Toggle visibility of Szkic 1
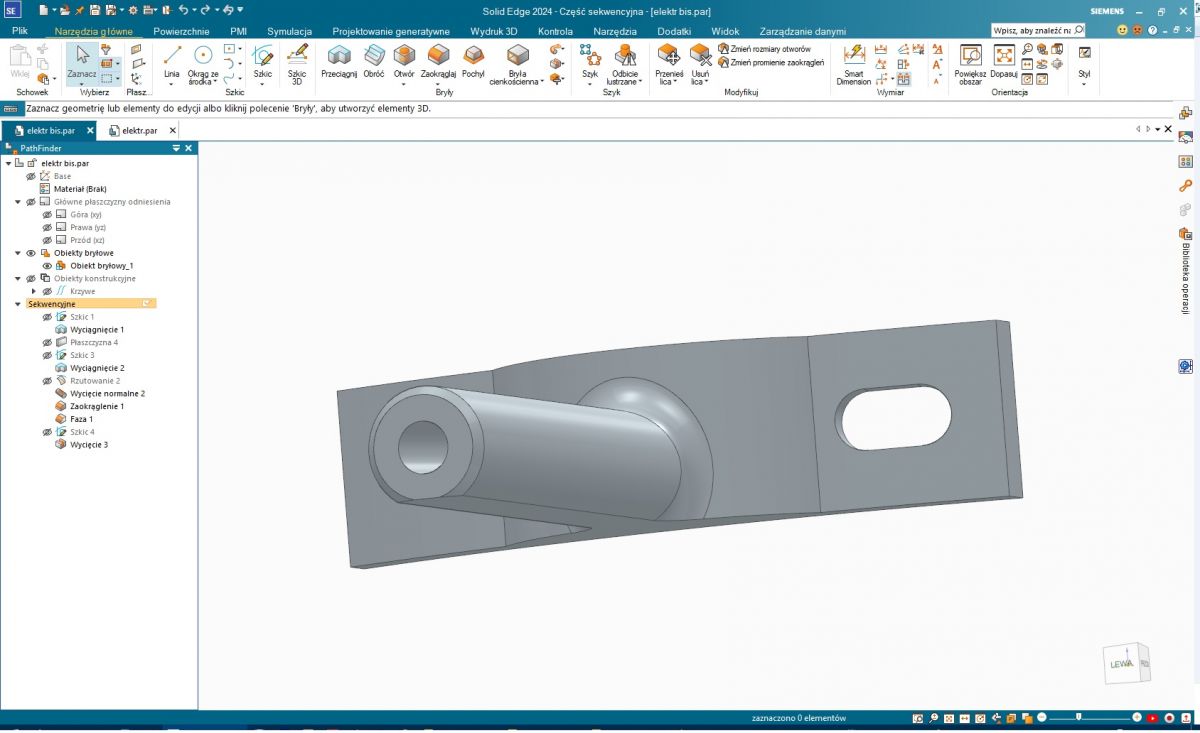This screenshot has width=1200, height=733. [x=47, y=317]
